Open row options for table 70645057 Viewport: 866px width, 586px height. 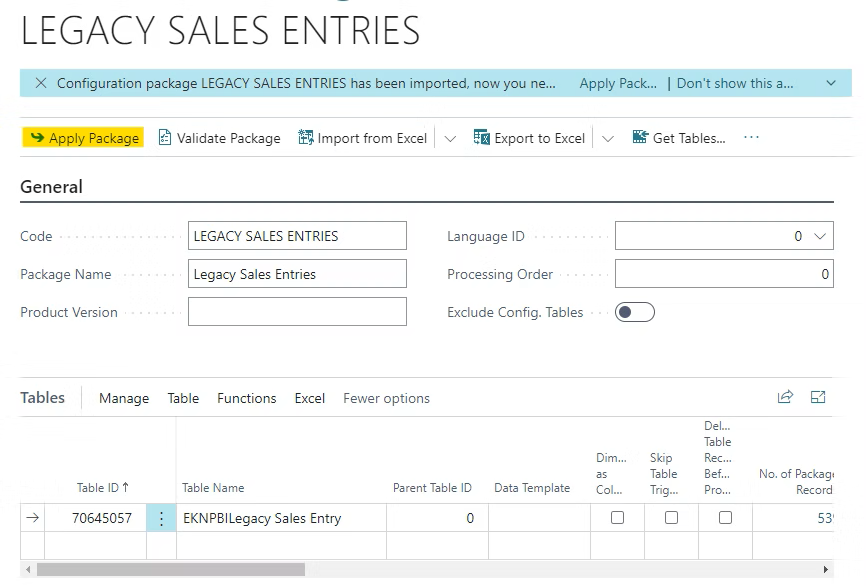(x=161, y=518)
